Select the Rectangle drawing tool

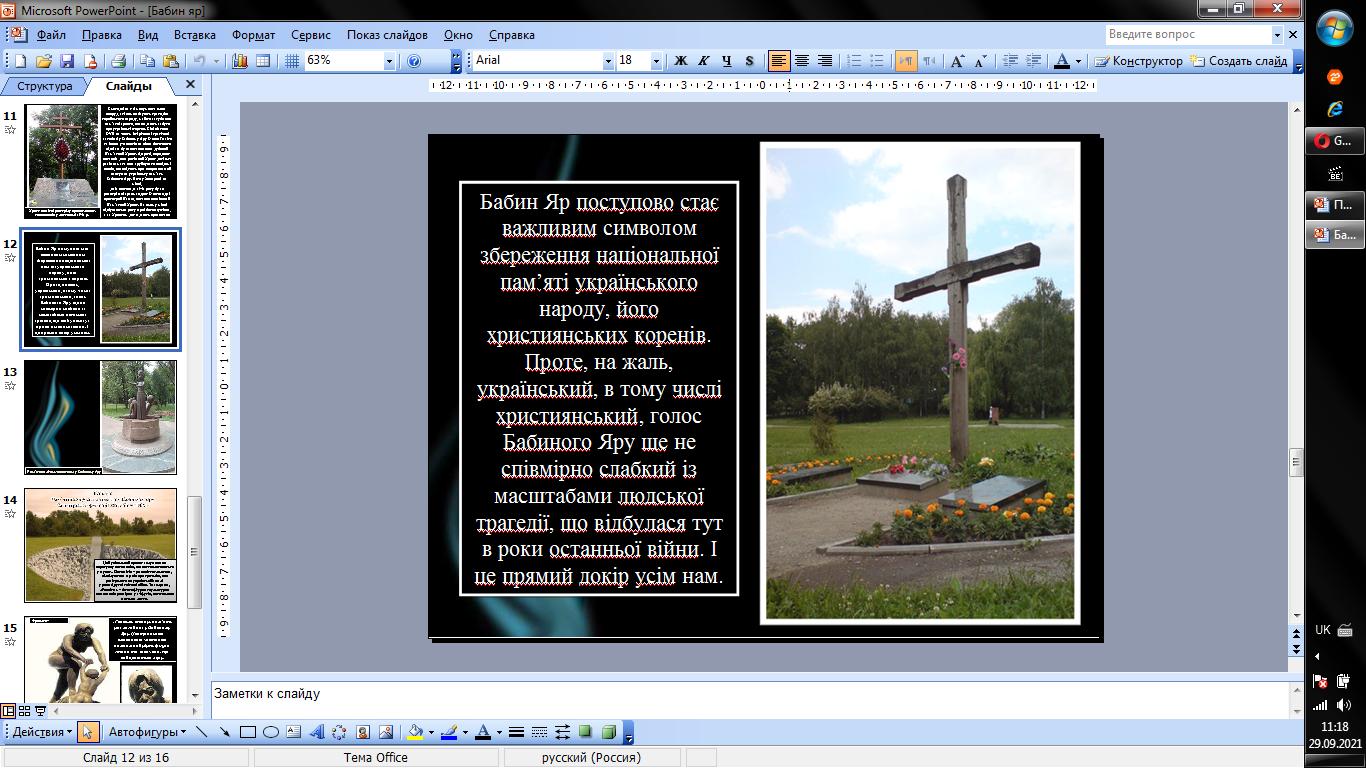(x=247, y=732)
